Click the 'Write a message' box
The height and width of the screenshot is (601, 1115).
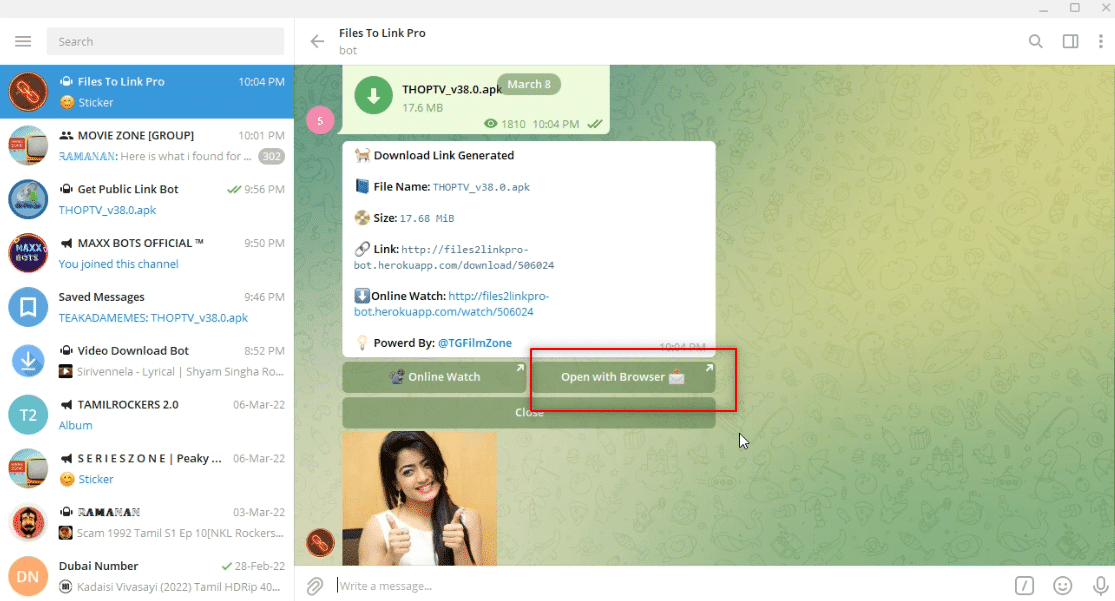coord(500,585)
